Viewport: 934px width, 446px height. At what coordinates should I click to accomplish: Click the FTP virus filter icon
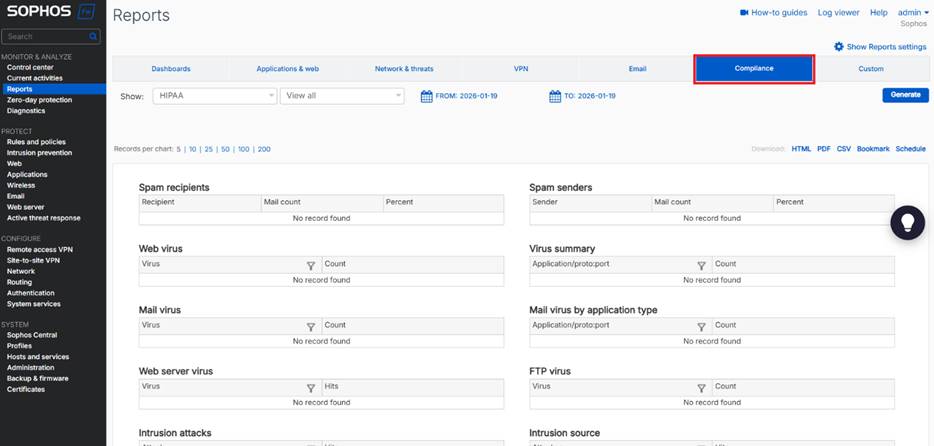[701, 386]
